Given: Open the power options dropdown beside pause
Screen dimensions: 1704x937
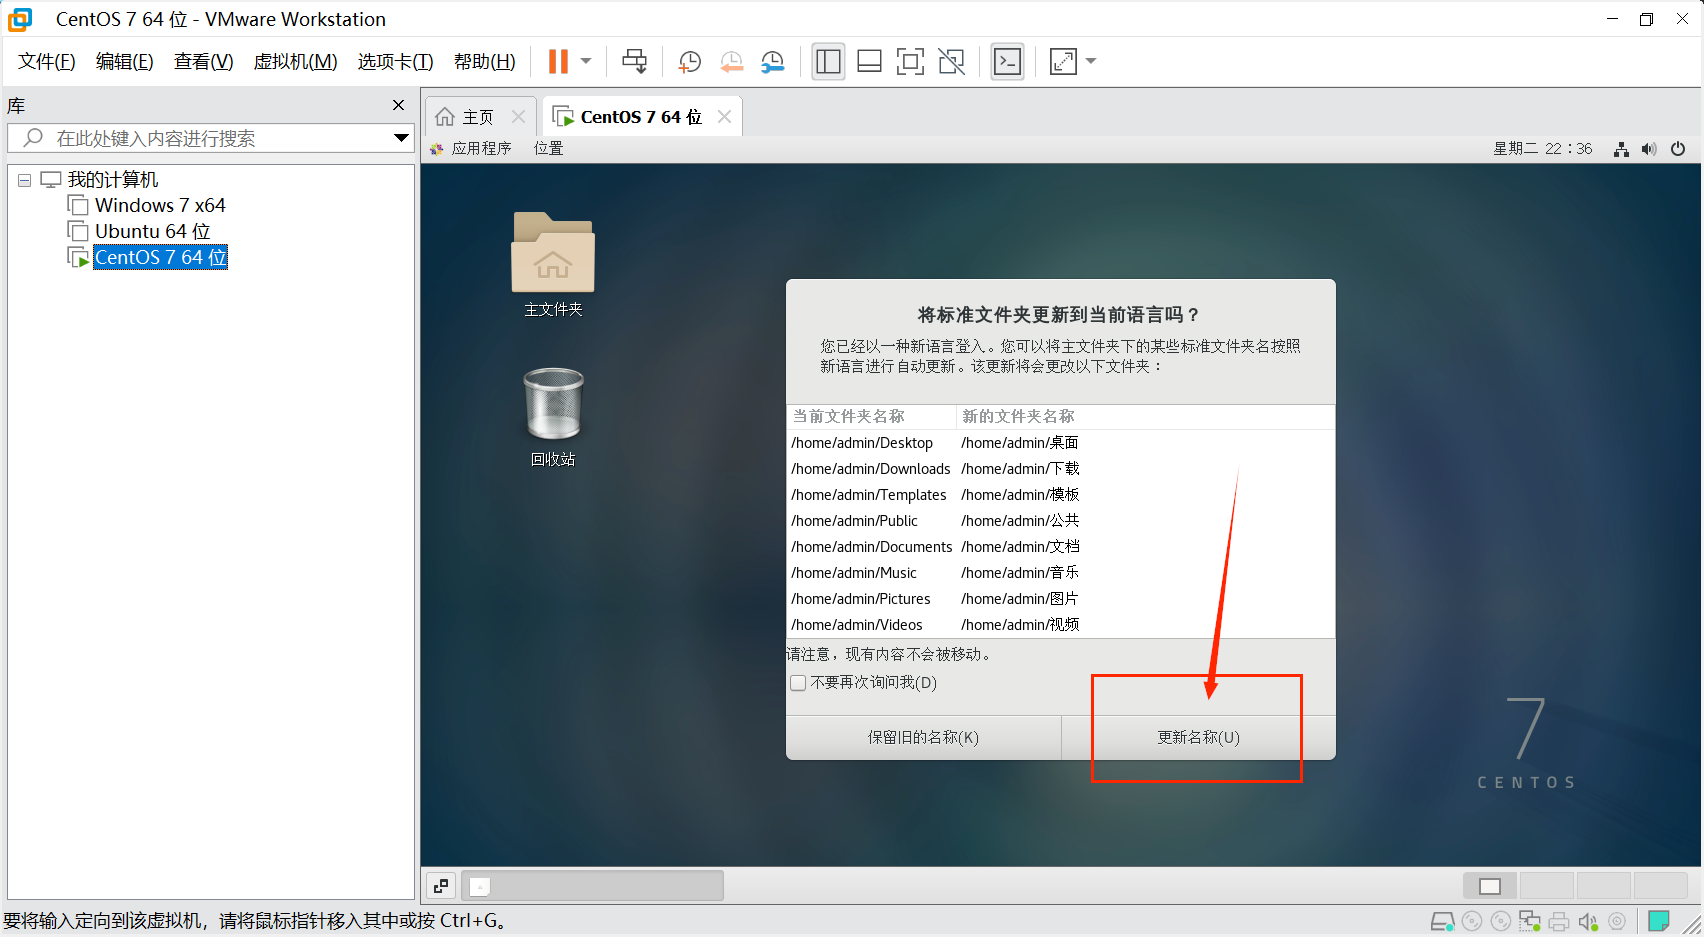Looking at the screenshot, I should point(586,61).
